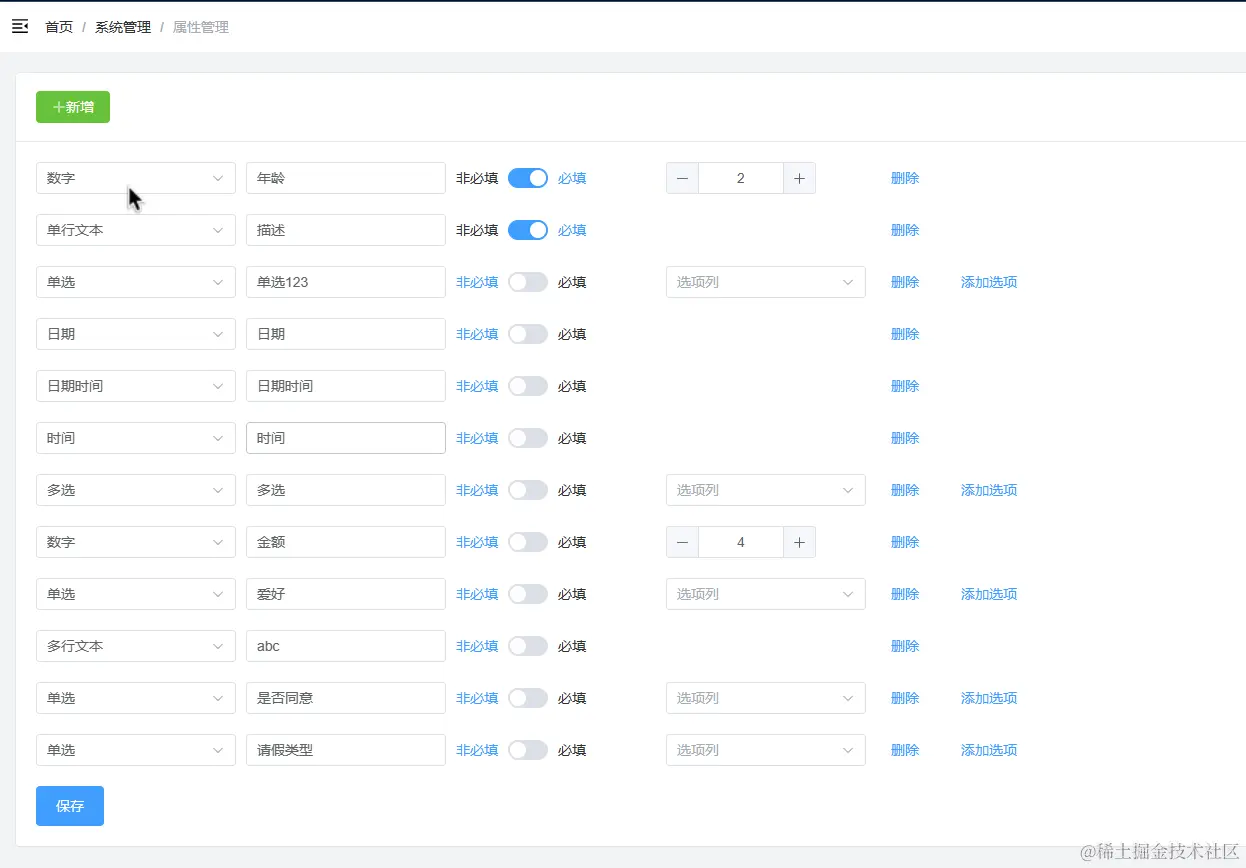1246x868 pixels.
Task: Enable the required switch for 单选123
Action: (528, 282)
